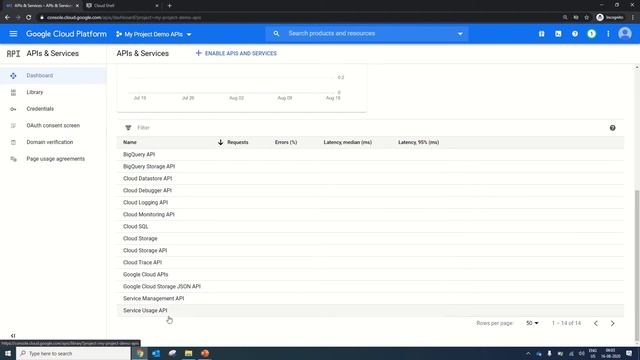
Task: Open BigQuery Storage API row
Action: tap(370, 167)
